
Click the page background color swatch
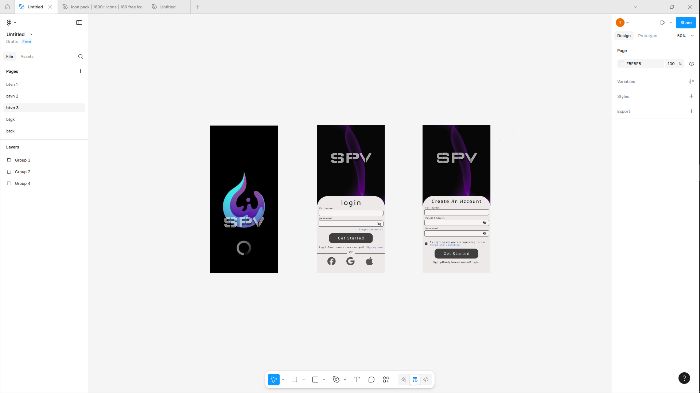click(621, 63)
